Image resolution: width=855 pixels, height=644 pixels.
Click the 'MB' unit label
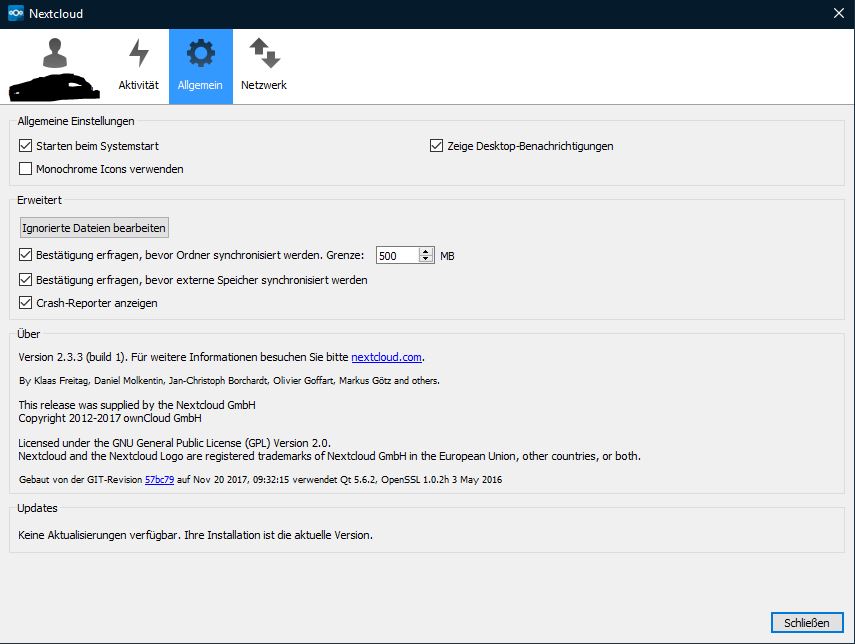[x=447, y=256]
